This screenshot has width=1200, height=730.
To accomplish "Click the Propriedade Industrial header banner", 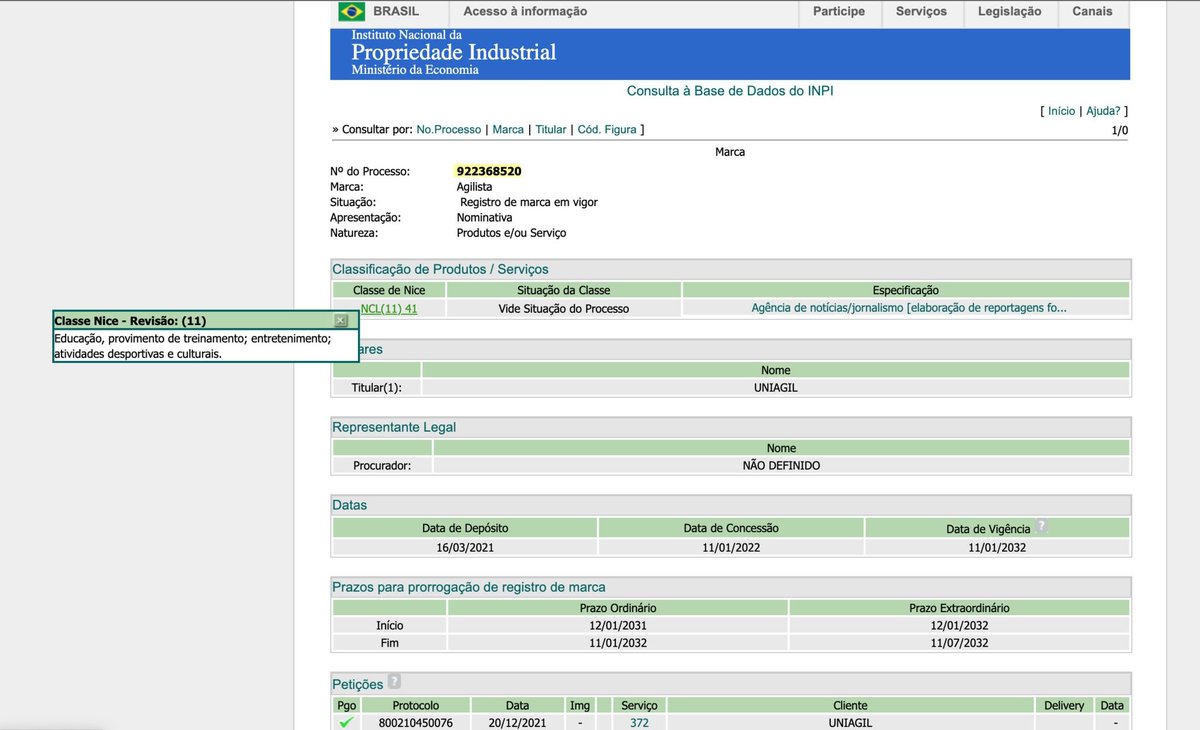I will [730, 54].
